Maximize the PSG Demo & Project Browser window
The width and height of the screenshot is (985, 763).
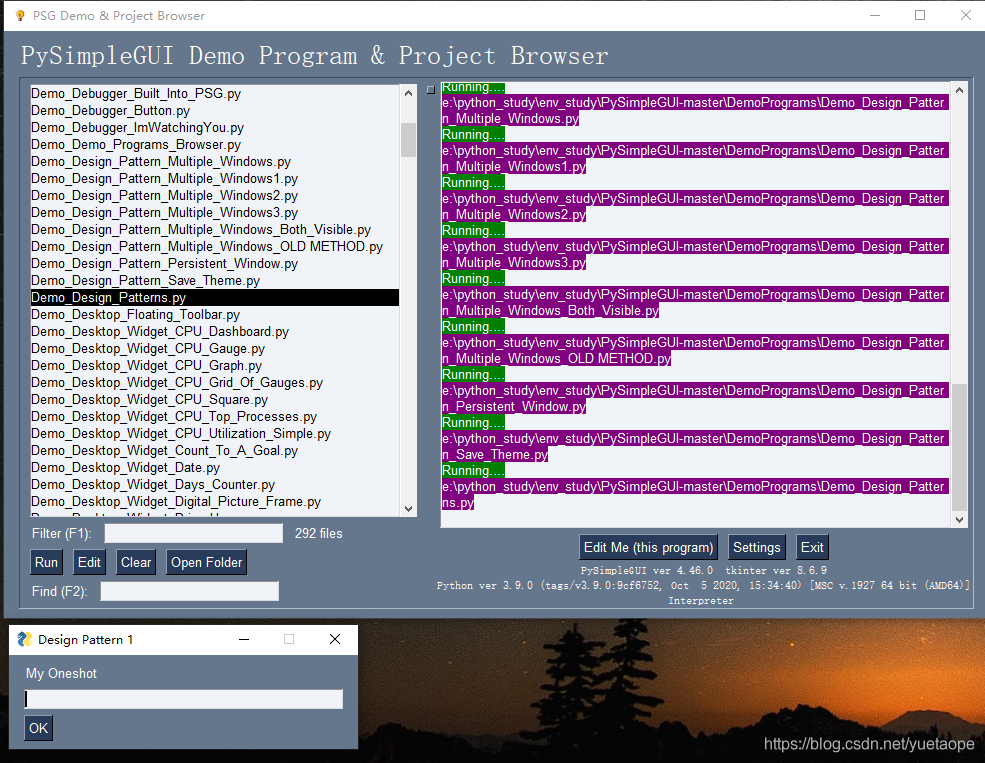click(x=920, y=15)
